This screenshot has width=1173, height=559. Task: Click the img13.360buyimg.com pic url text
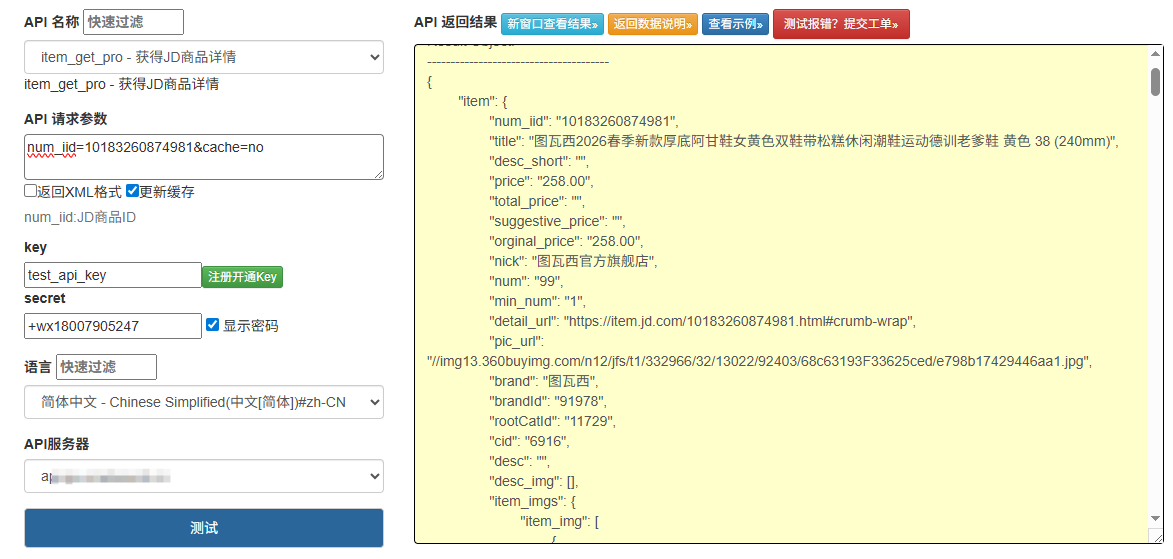pos(760,361)
